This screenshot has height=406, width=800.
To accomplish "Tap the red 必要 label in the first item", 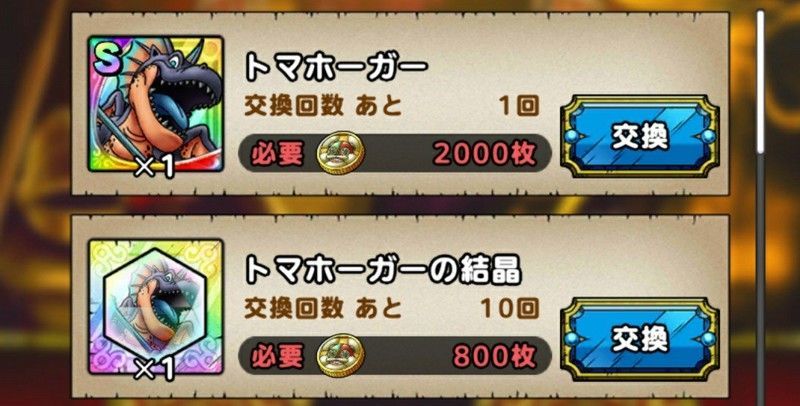I will pos(277,153).
